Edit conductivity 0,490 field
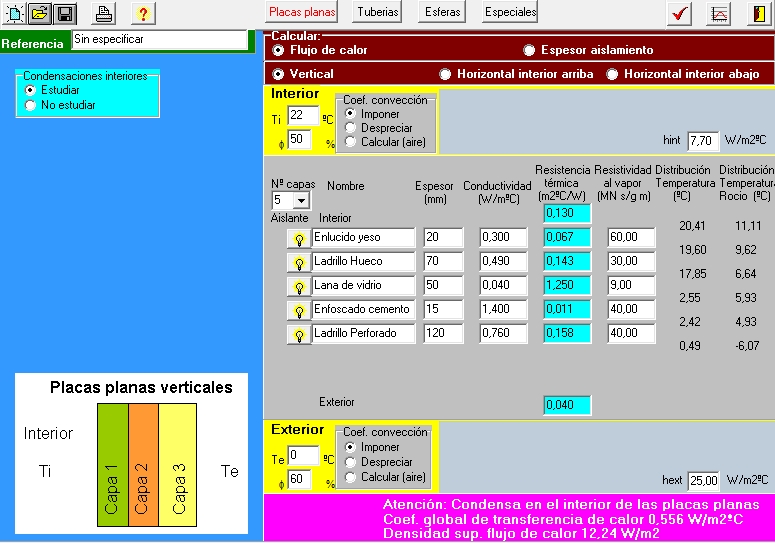Viewport: 775px width, 543px height. point(503,261)
